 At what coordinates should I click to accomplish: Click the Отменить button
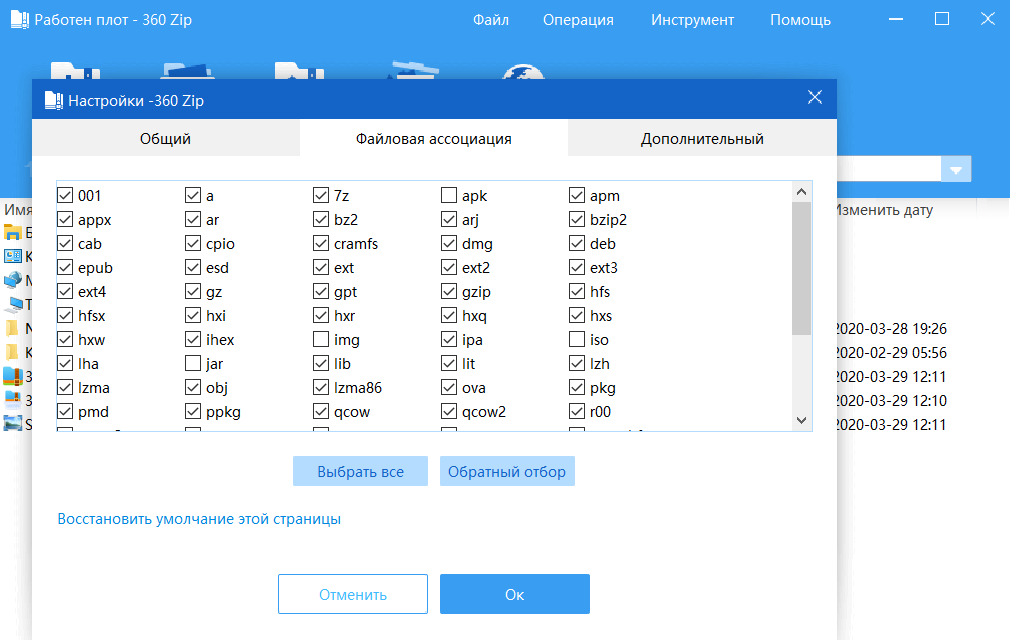353,594
